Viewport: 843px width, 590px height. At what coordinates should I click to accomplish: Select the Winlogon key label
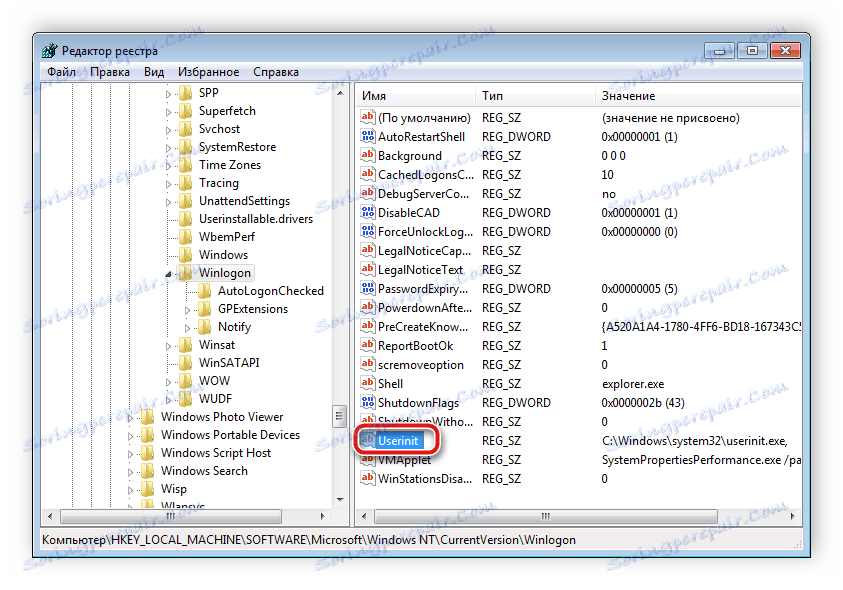[x=225, y=273]
